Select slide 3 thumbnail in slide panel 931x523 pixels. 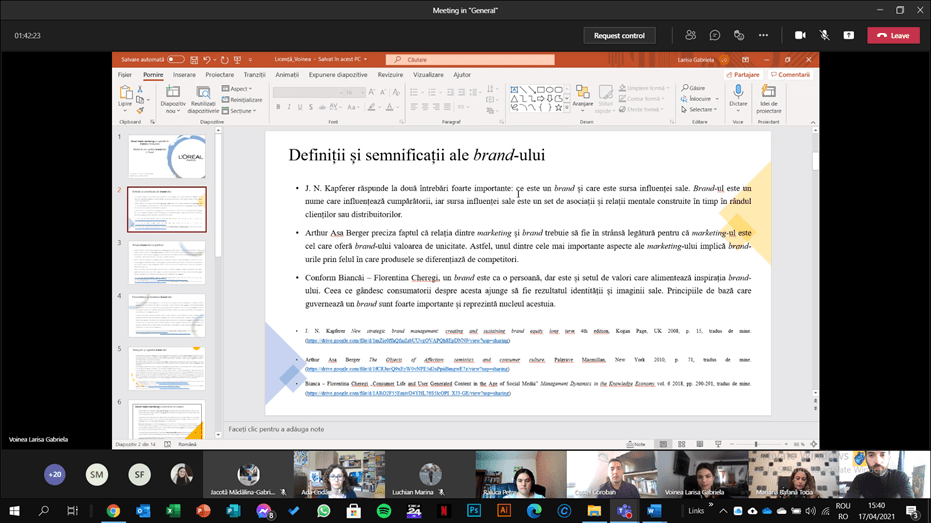tap(167, 261)
